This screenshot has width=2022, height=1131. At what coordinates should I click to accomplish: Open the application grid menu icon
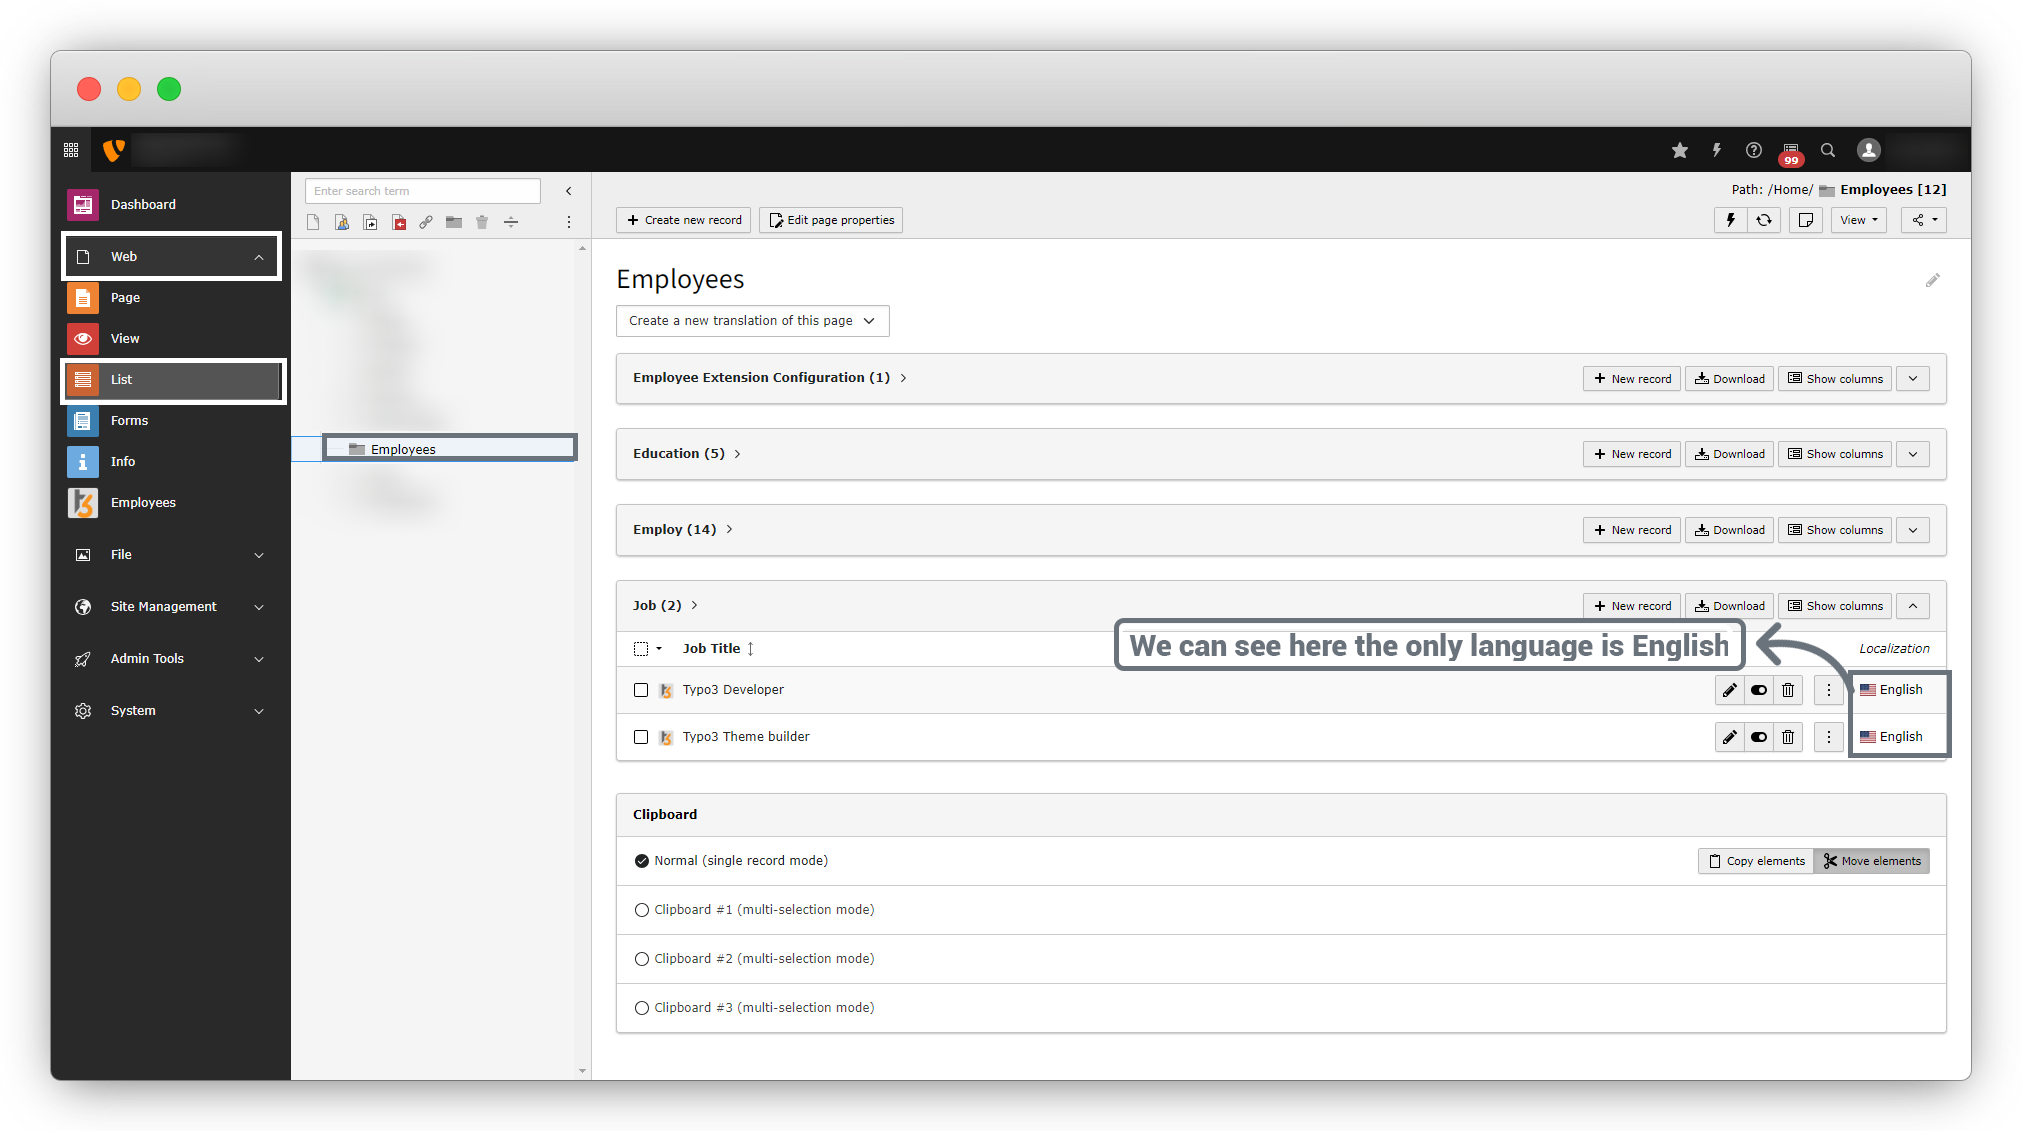tap(71, 150)
